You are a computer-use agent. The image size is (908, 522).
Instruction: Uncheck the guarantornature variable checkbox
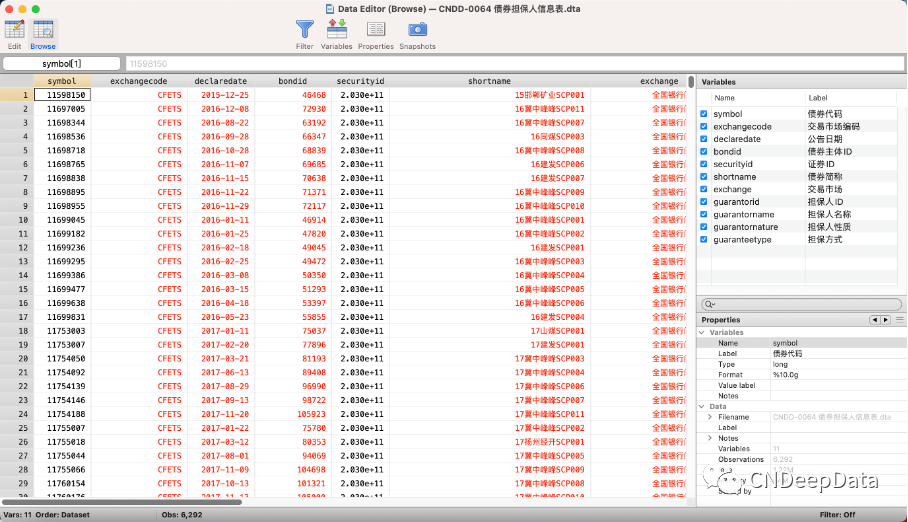[704, 227]
